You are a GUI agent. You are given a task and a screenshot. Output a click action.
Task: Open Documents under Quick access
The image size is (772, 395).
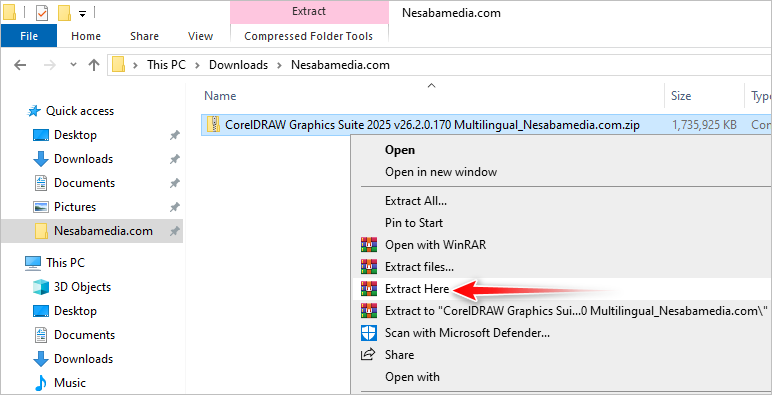(x=84, y=183)
